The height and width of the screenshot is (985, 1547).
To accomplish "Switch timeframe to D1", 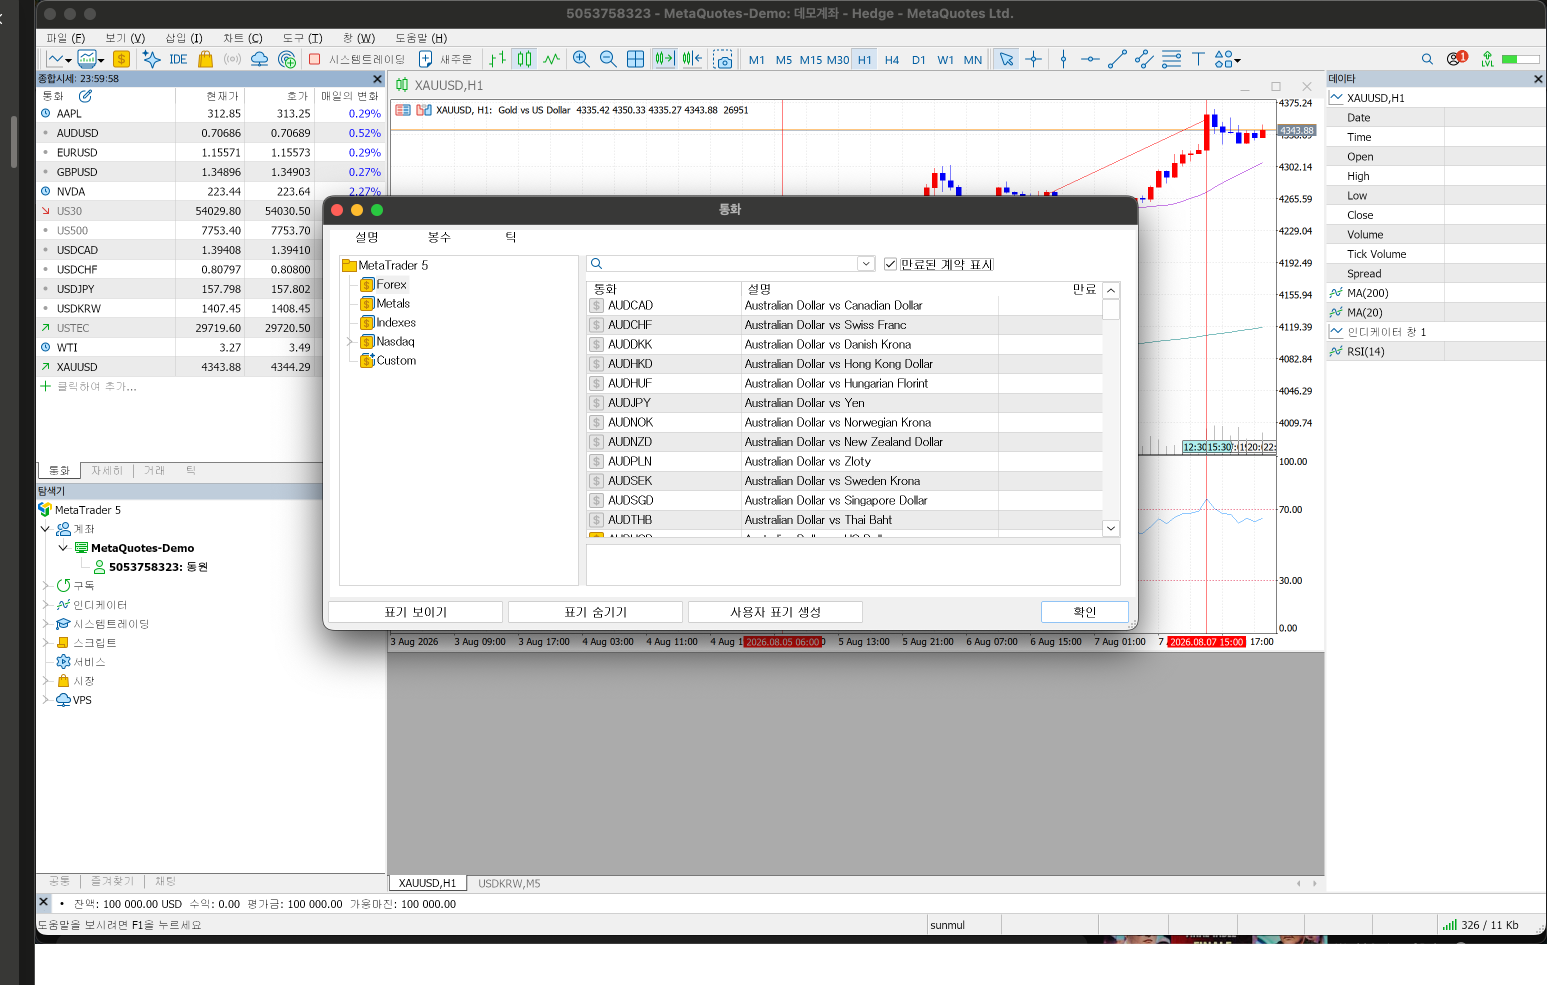I will [x=919, y=60].
